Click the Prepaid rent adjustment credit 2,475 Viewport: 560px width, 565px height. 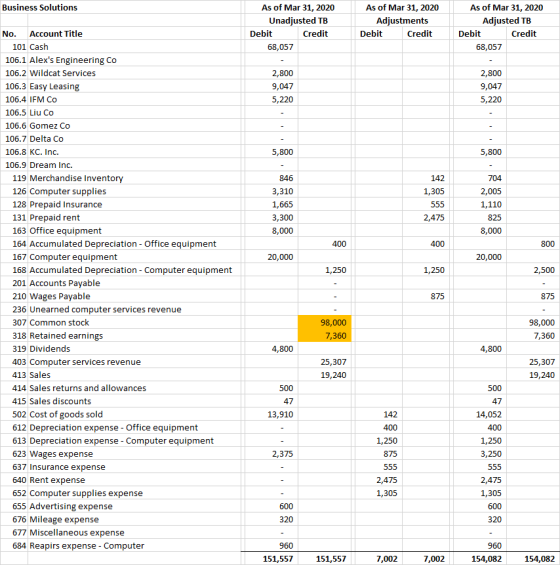(434, 218)
